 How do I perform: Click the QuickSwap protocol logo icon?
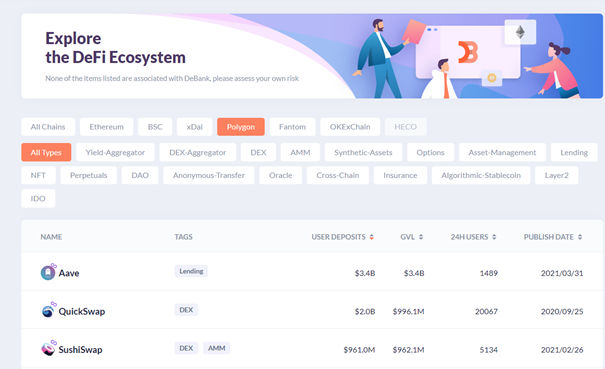coord(48,310)
